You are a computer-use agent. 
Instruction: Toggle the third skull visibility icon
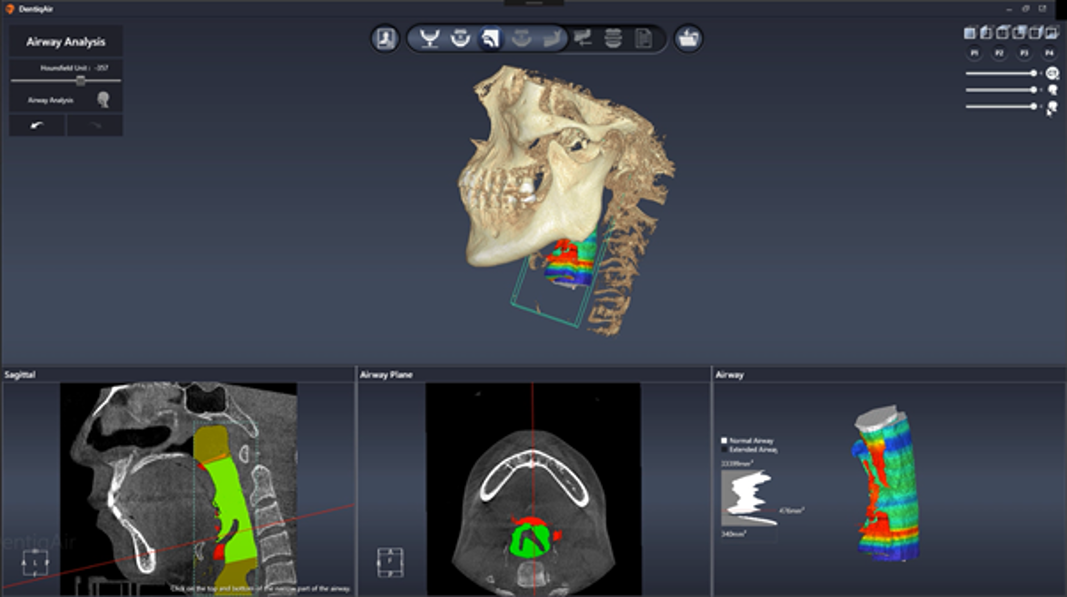(1052, 106)
